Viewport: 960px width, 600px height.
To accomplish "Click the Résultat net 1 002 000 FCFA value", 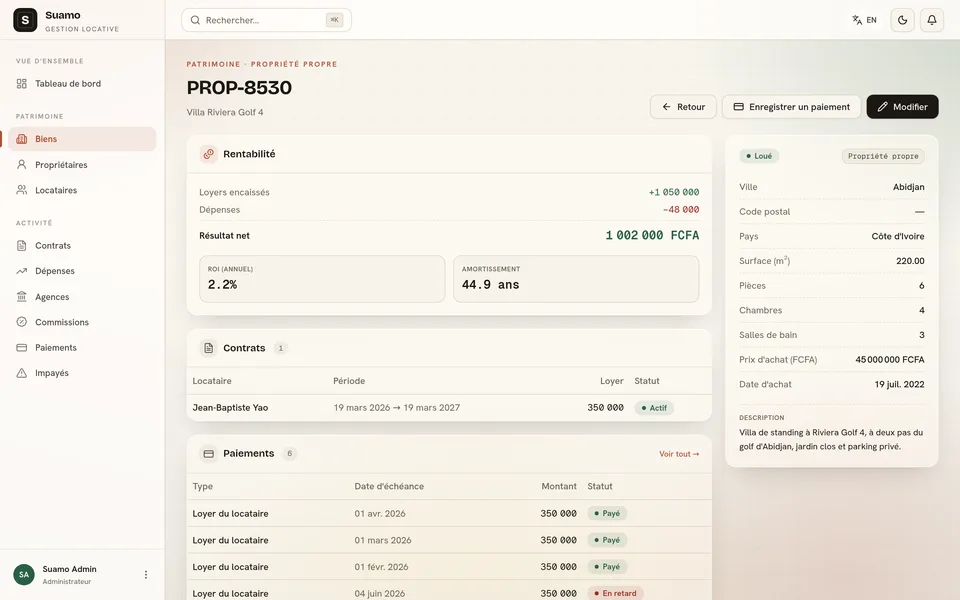I will click(x=652, y=236).
